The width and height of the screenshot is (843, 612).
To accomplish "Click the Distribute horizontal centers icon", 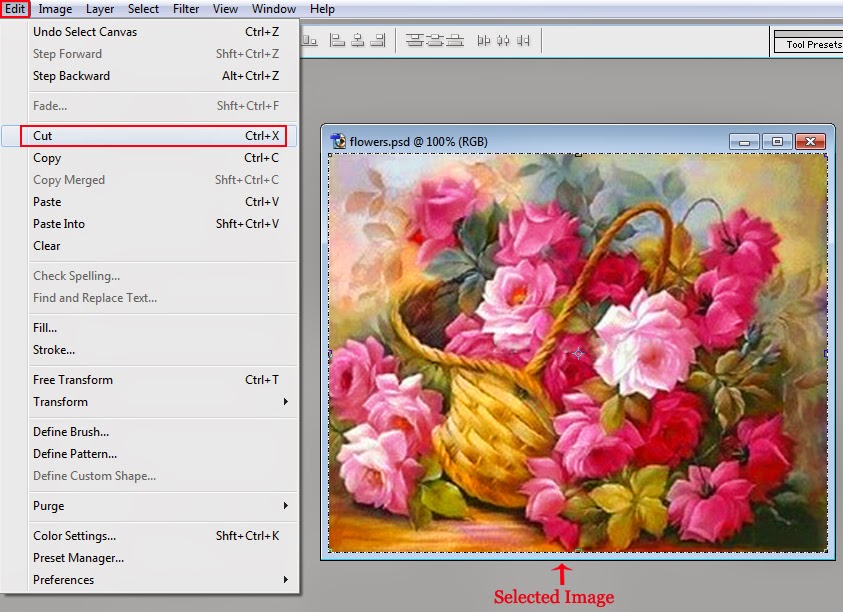I will [x=503, y=40].
